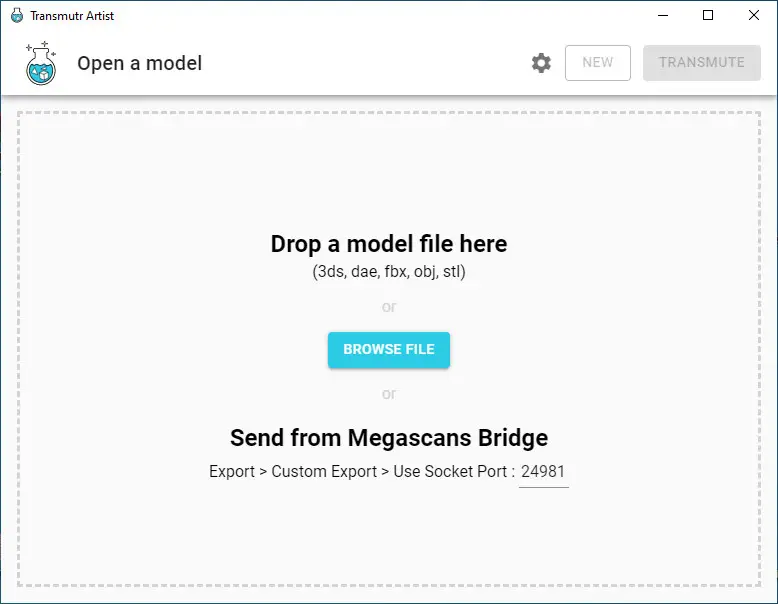778x604 pixels.
Task: Click the 'Export > Custom Export' instruction text
Action: pos(293,471)
